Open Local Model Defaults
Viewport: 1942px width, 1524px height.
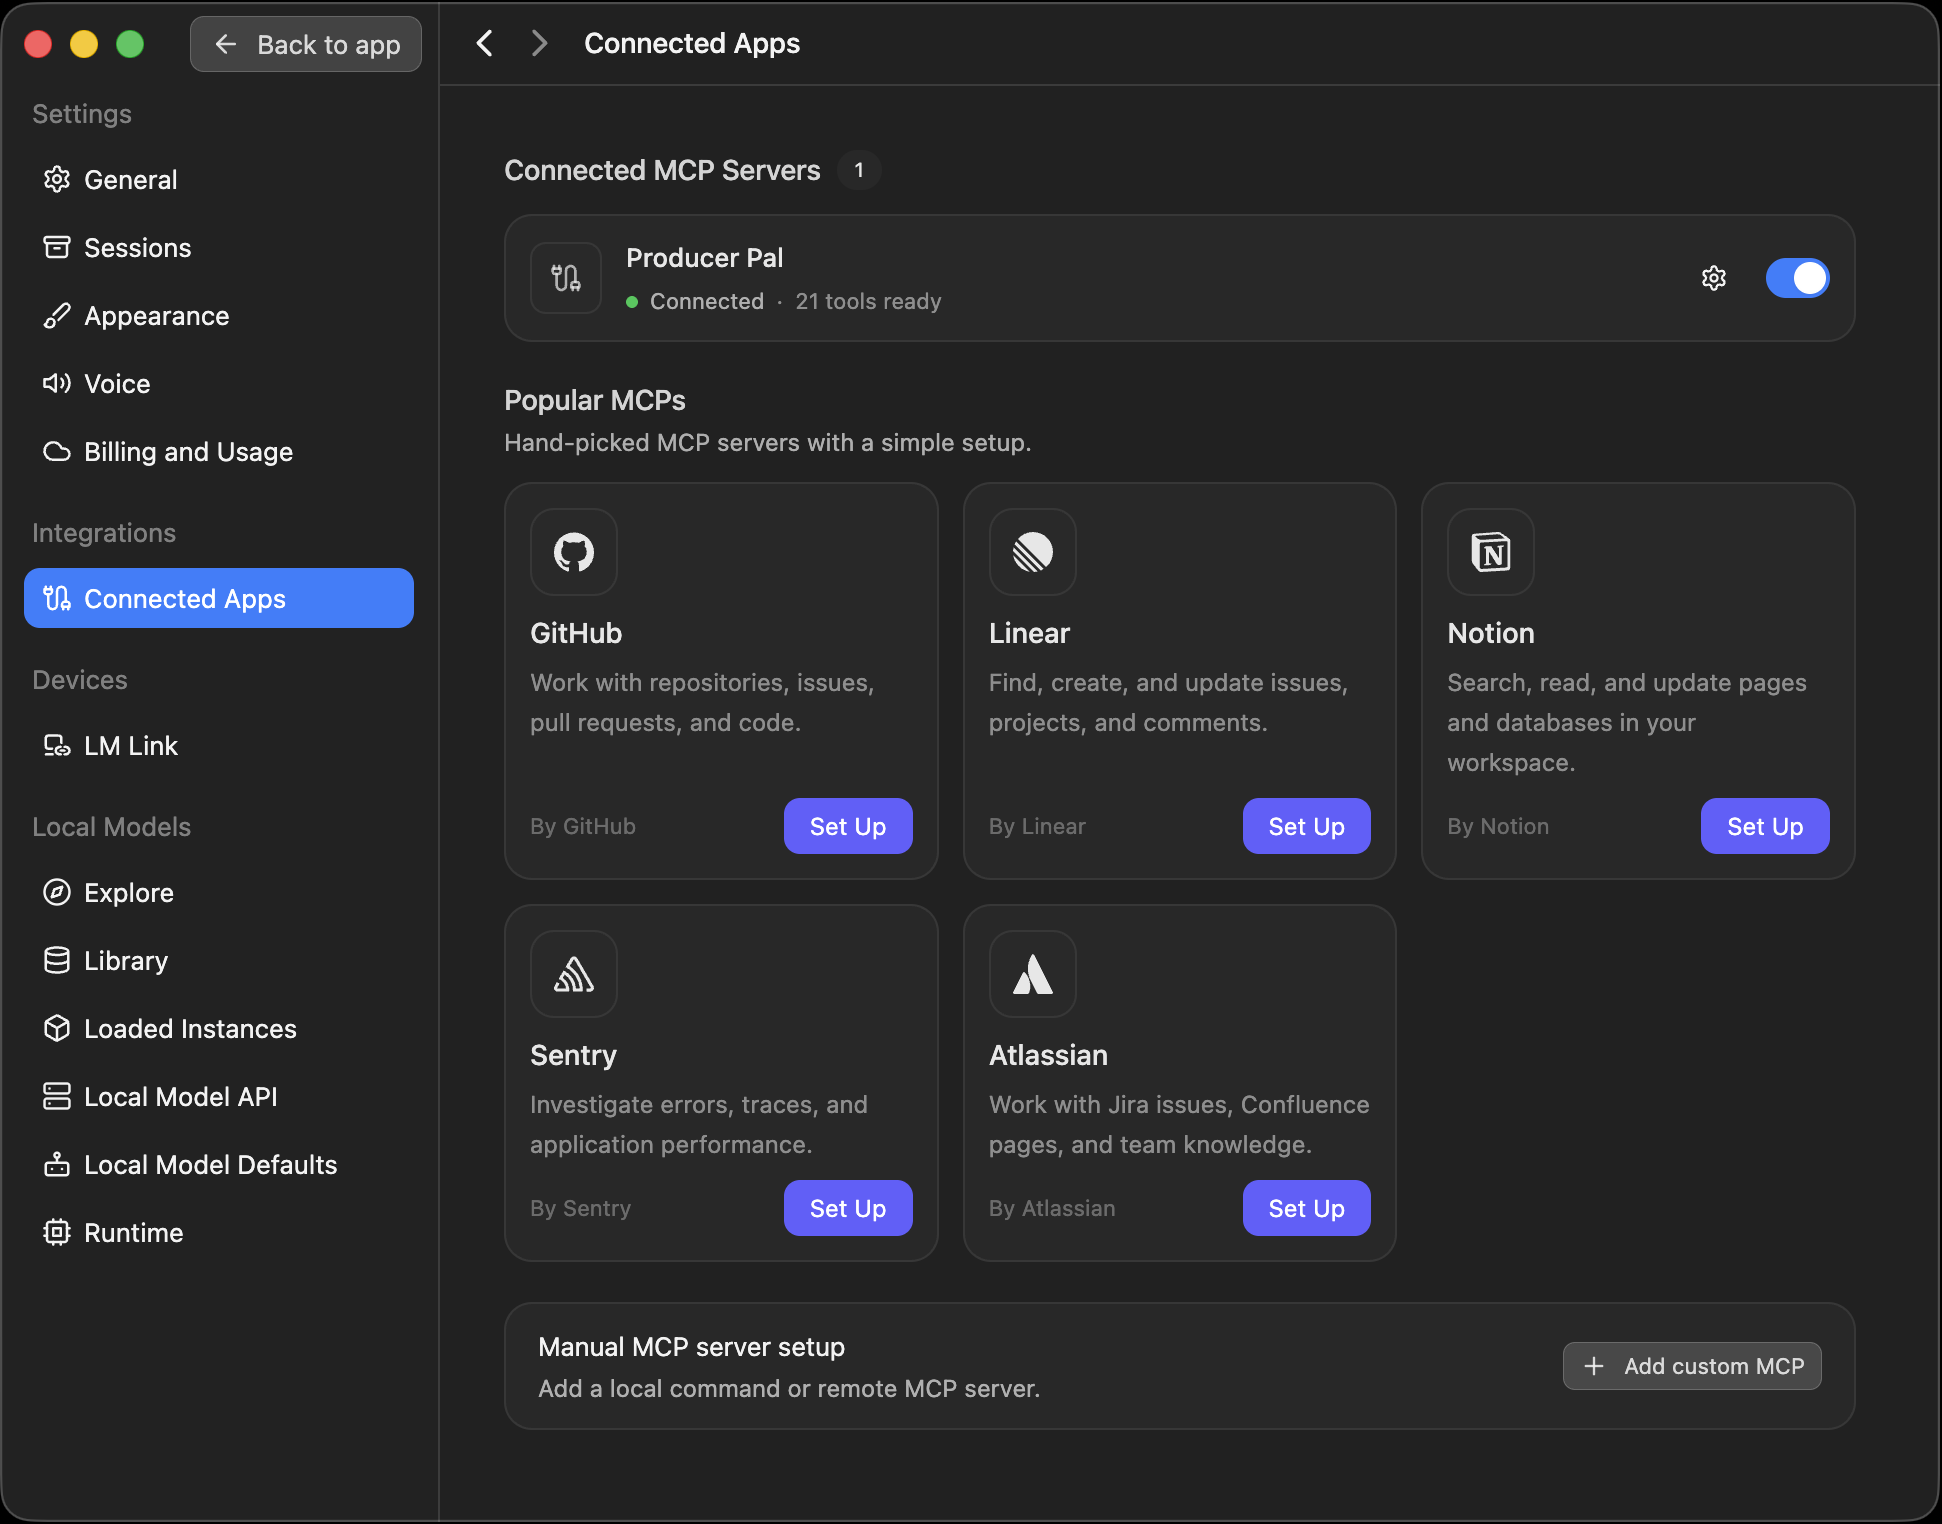click(x=219, y=1165)
